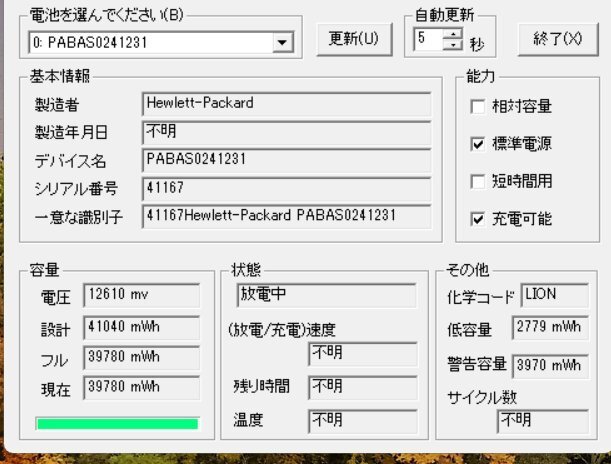Increase auto-update seconds with up arrow

[x=452, y=34]
